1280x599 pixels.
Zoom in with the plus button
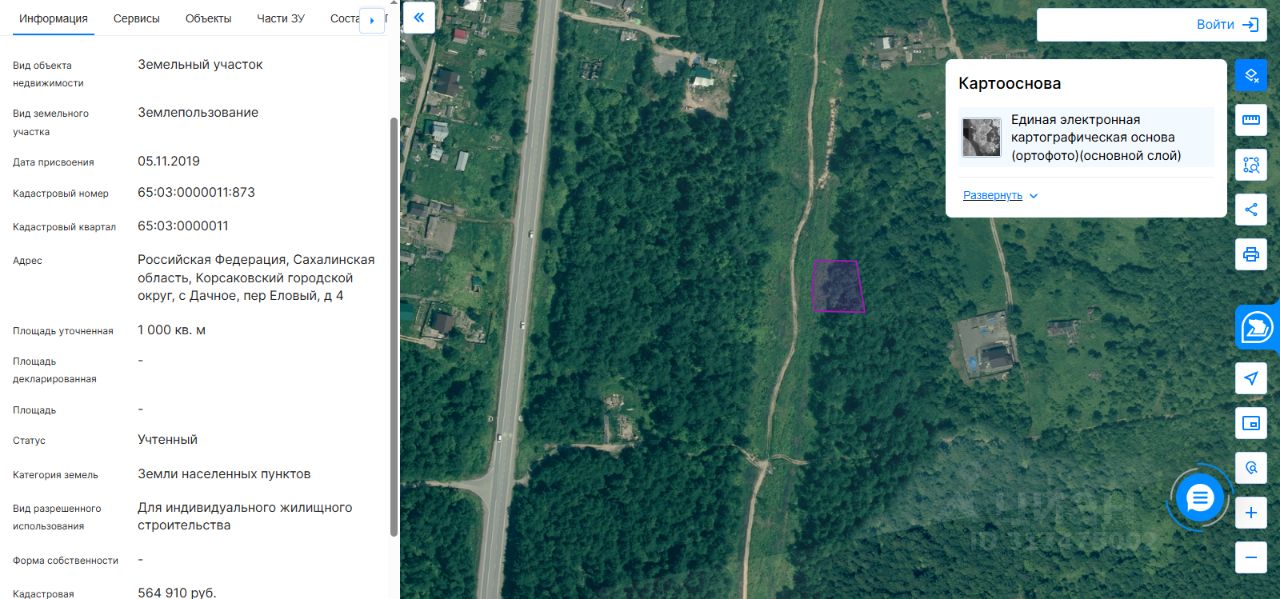click(1250, 514)
